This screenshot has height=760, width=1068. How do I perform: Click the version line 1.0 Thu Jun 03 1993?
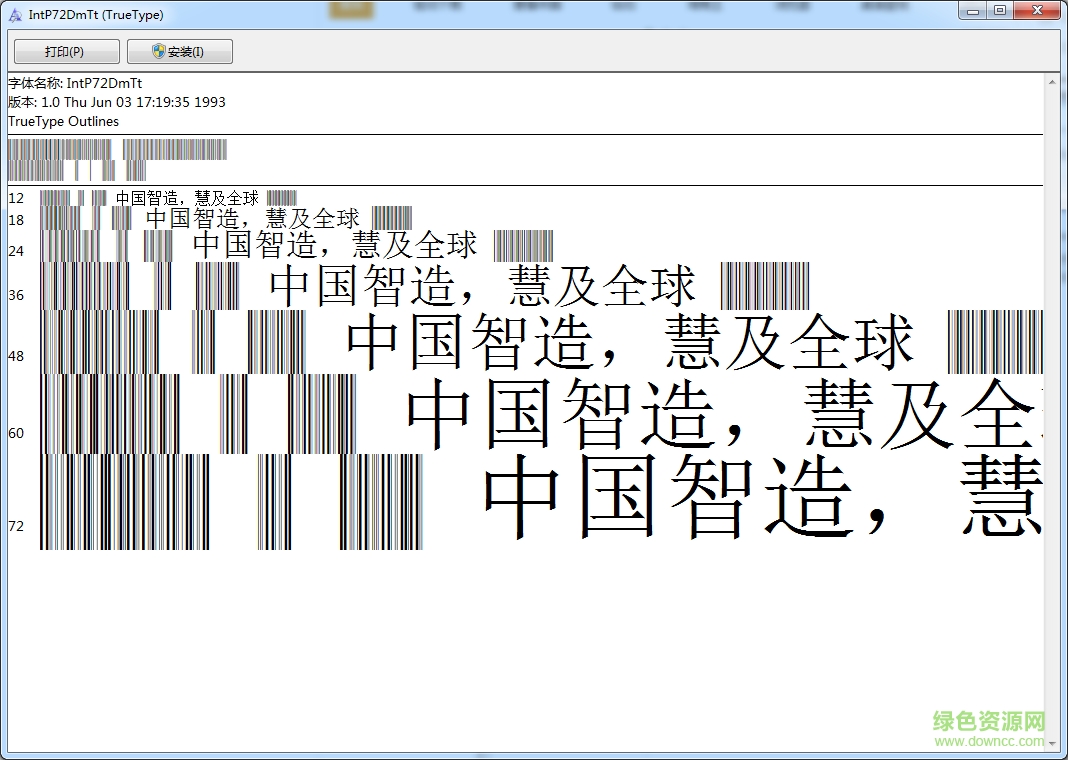coord(116,102)
